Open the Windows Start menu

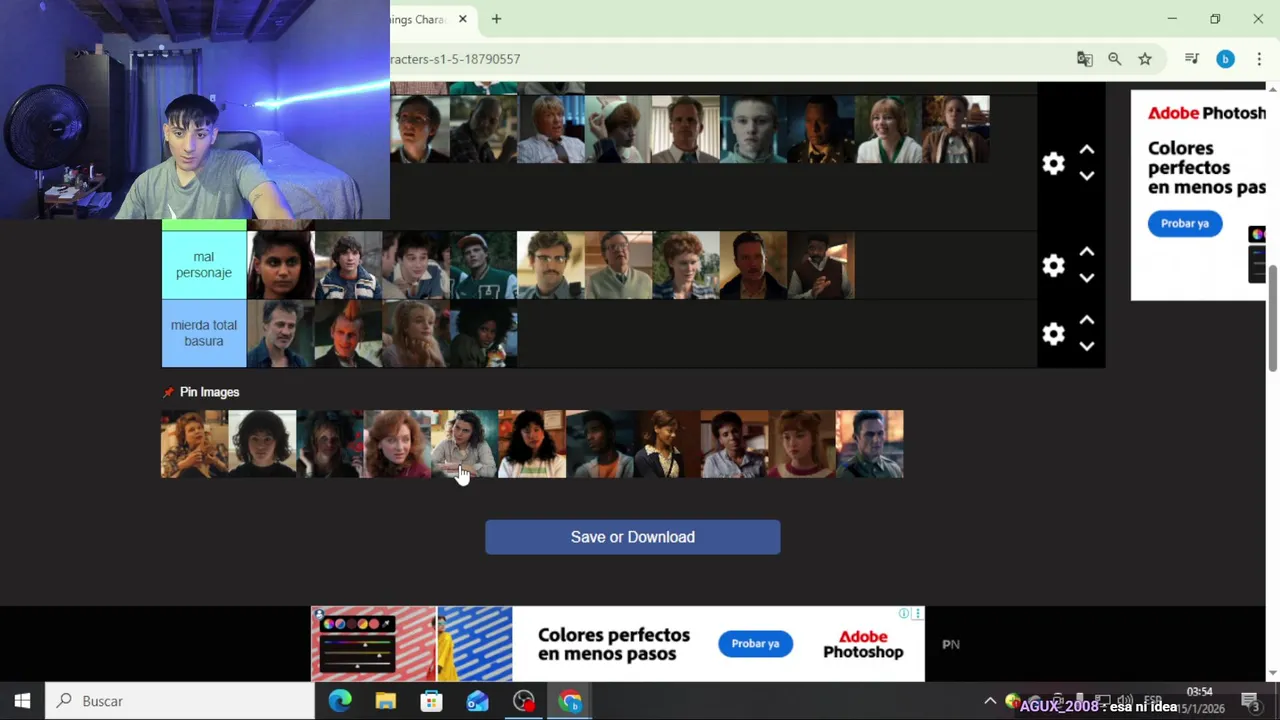coord(22,701)
